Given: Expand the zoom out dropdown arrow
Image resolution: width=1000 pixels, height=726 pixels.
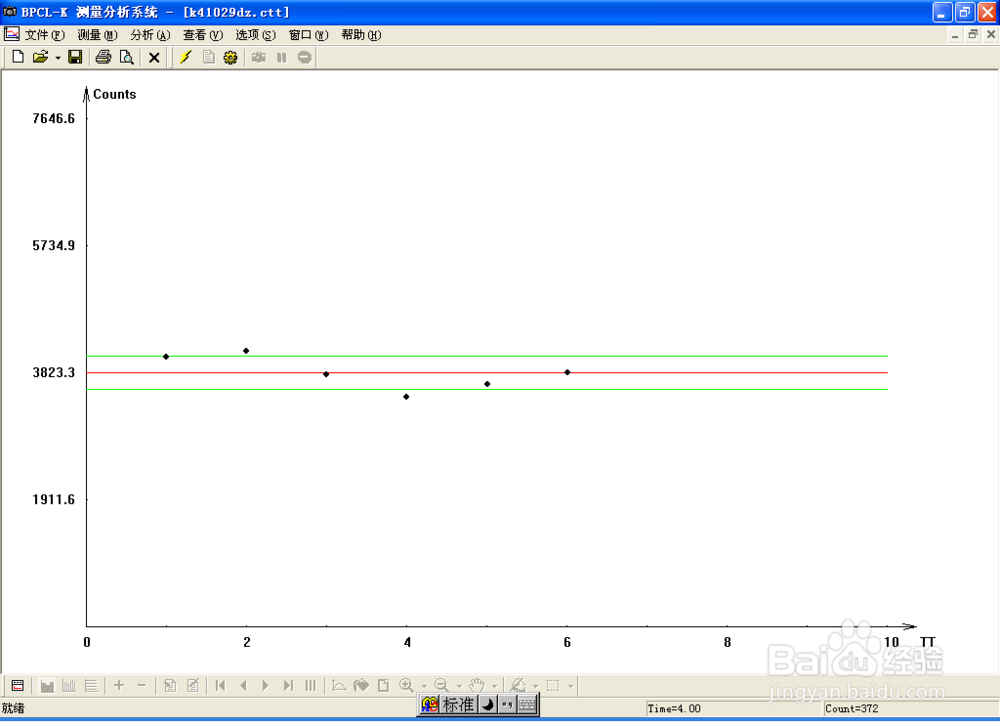Looking at the screenshot, I should pyautogui.click(x=459, y=687).
